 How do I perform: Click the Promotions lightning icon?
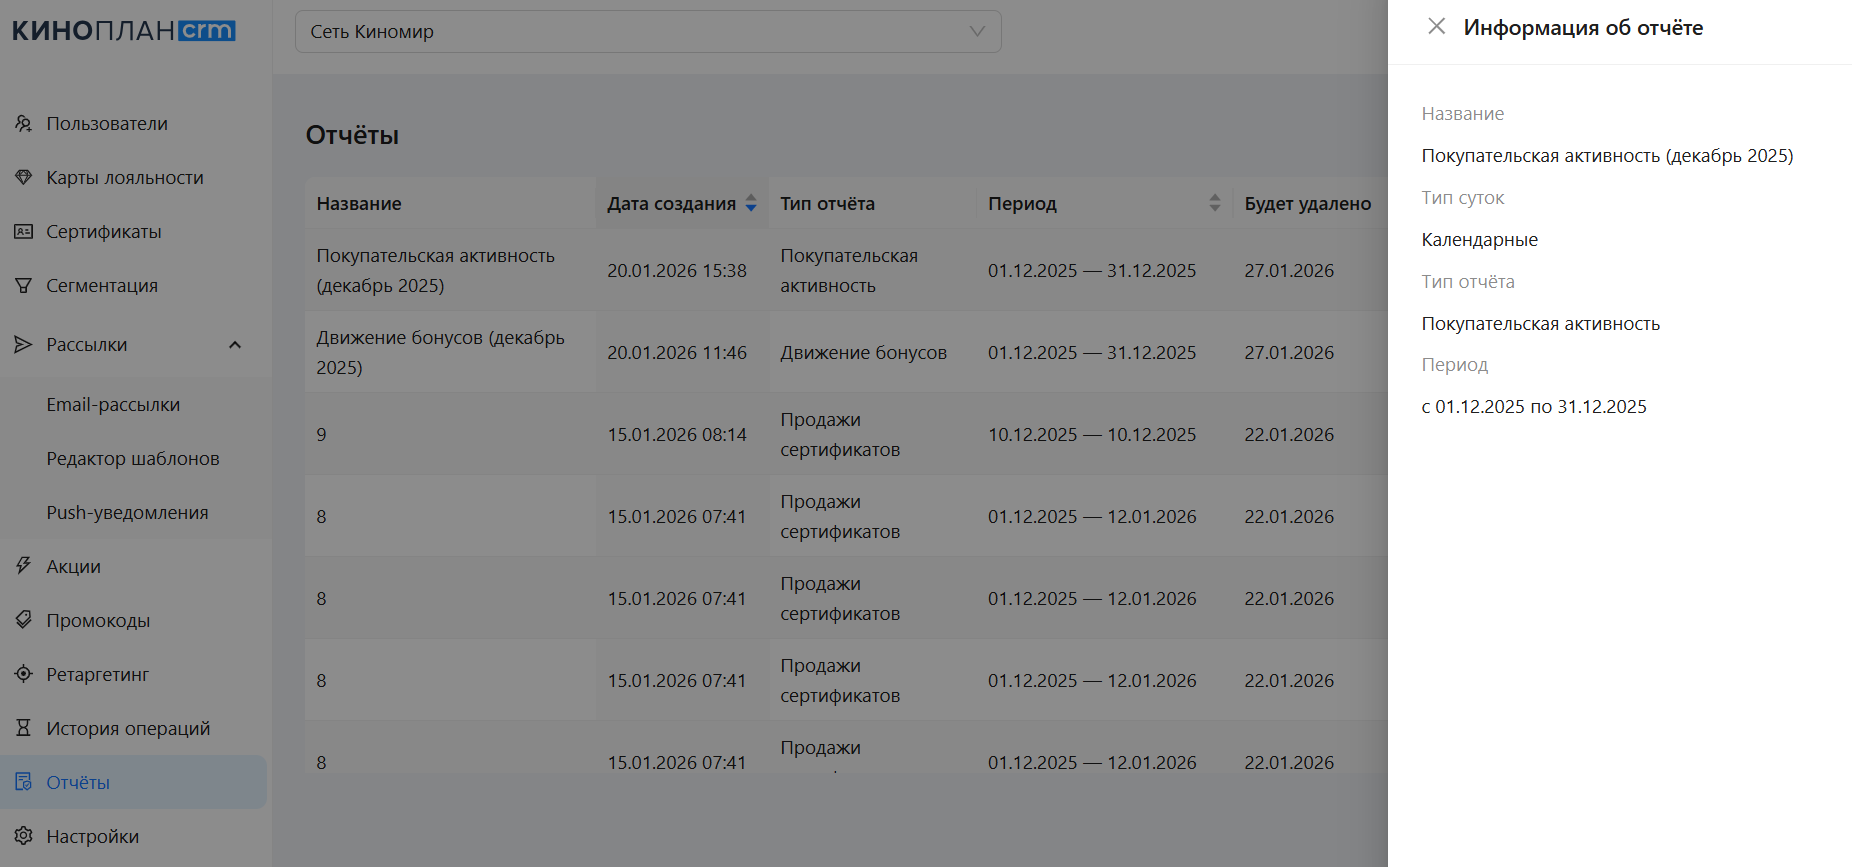pyautogui.click(x=23, y=566)
